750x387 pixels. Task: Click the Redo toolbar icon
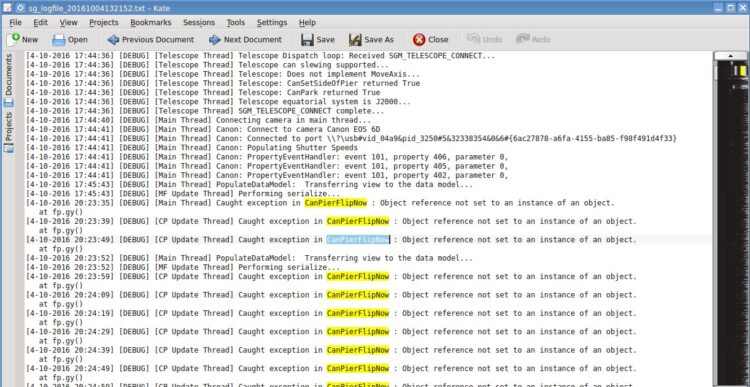pos(523,39)
